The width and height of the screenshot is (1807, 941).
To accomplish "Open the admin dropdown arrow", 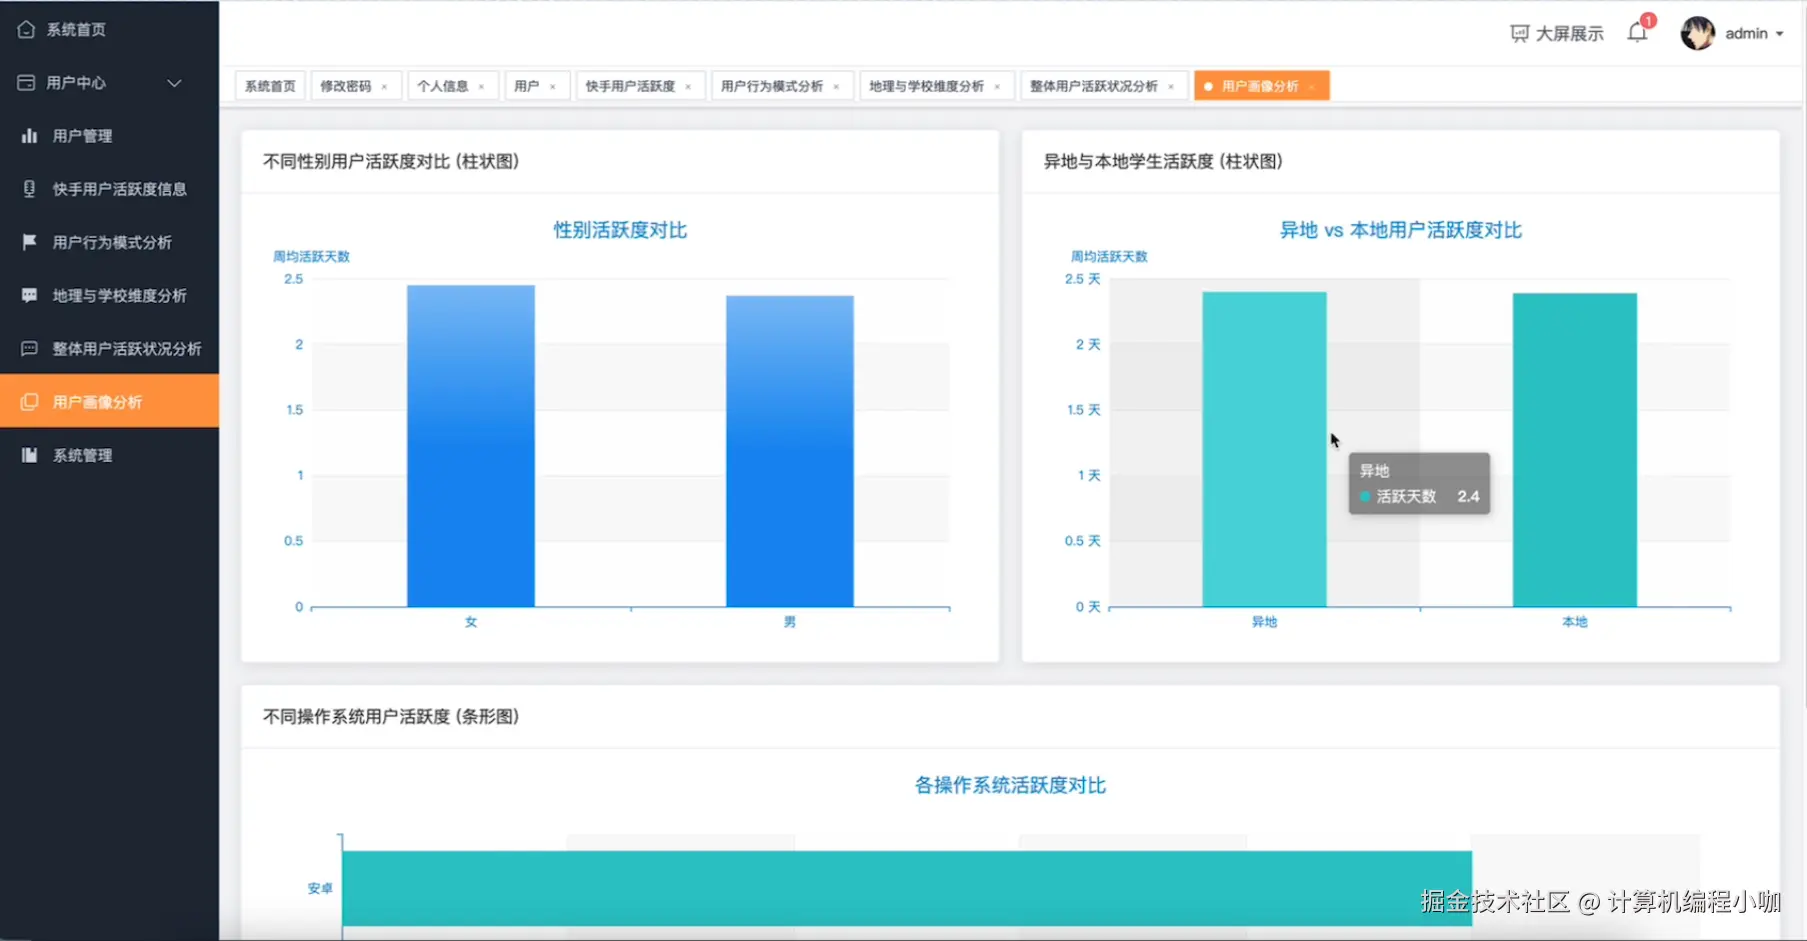I will (x=1780, y=34).
